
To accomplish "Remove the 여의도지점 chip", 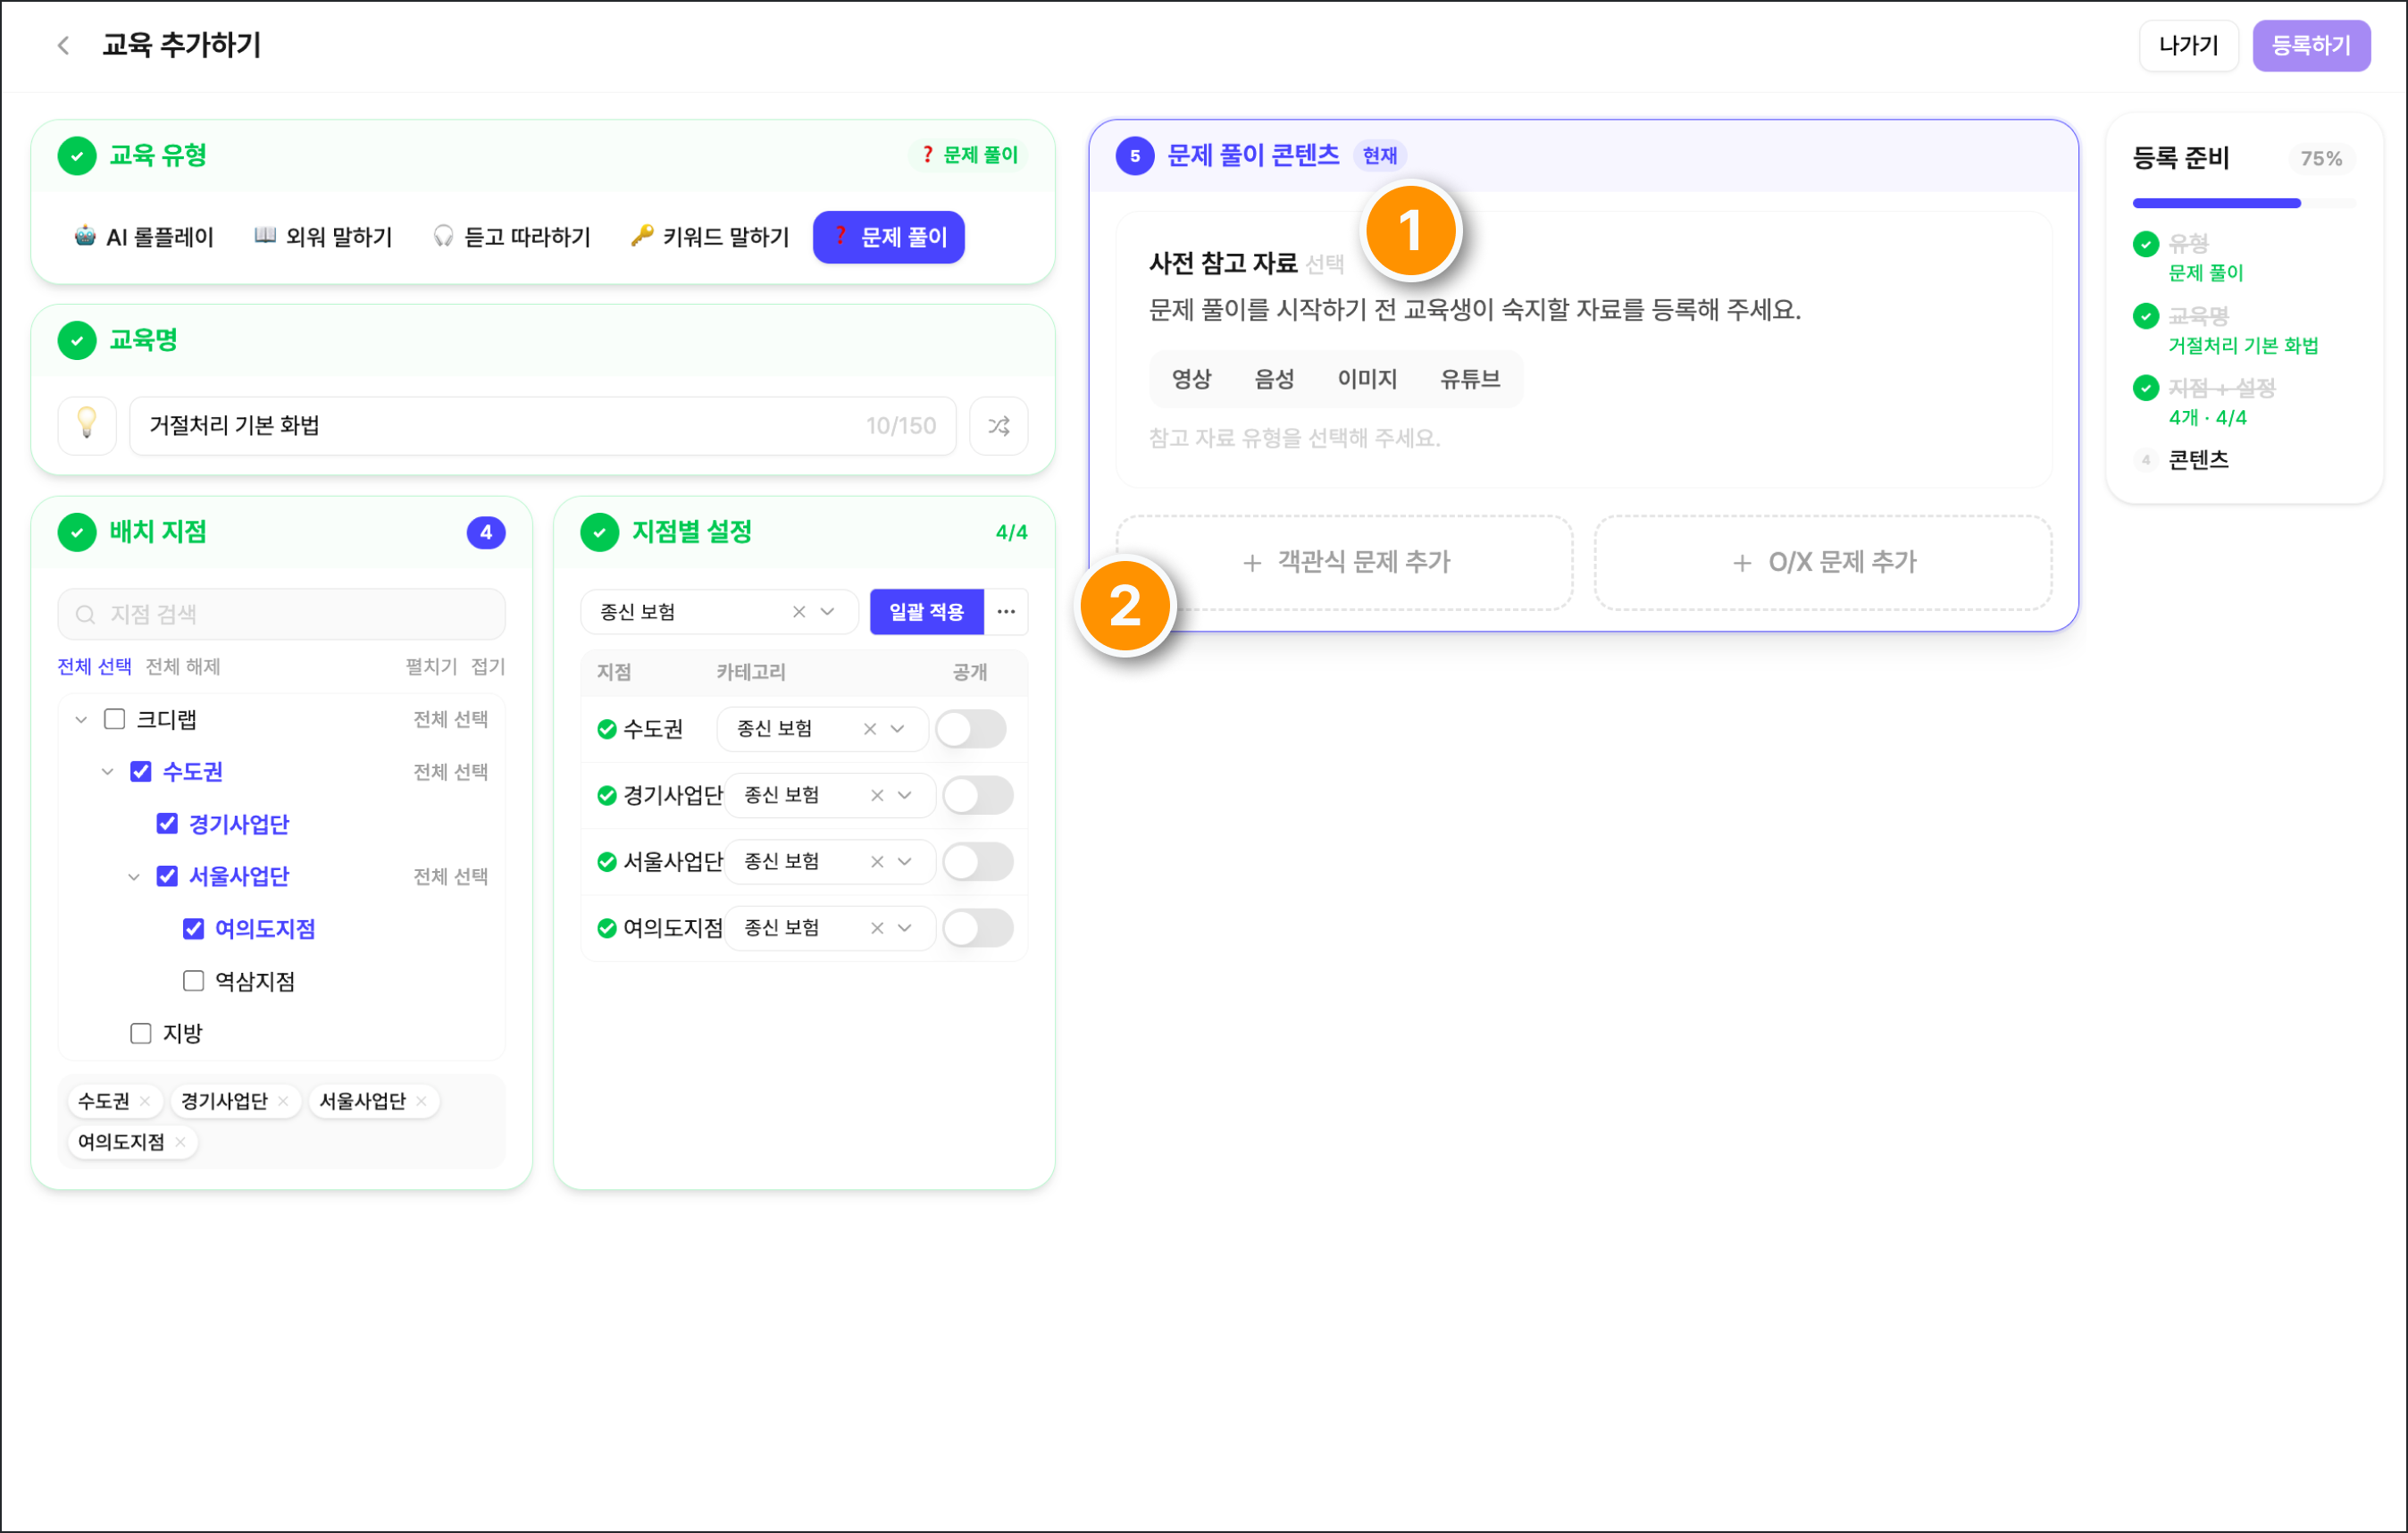I will (x=180, y=1141).
